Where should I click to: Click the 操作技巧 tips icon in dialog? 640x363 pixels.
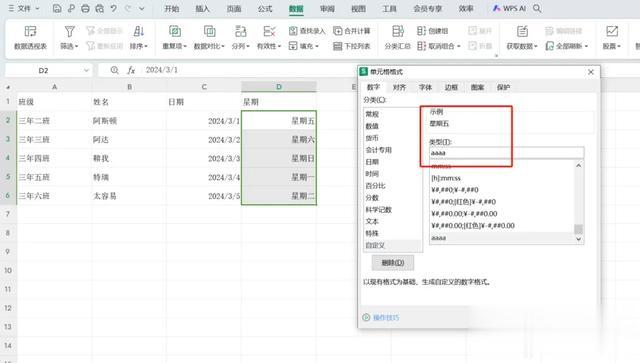coord(366,317)
